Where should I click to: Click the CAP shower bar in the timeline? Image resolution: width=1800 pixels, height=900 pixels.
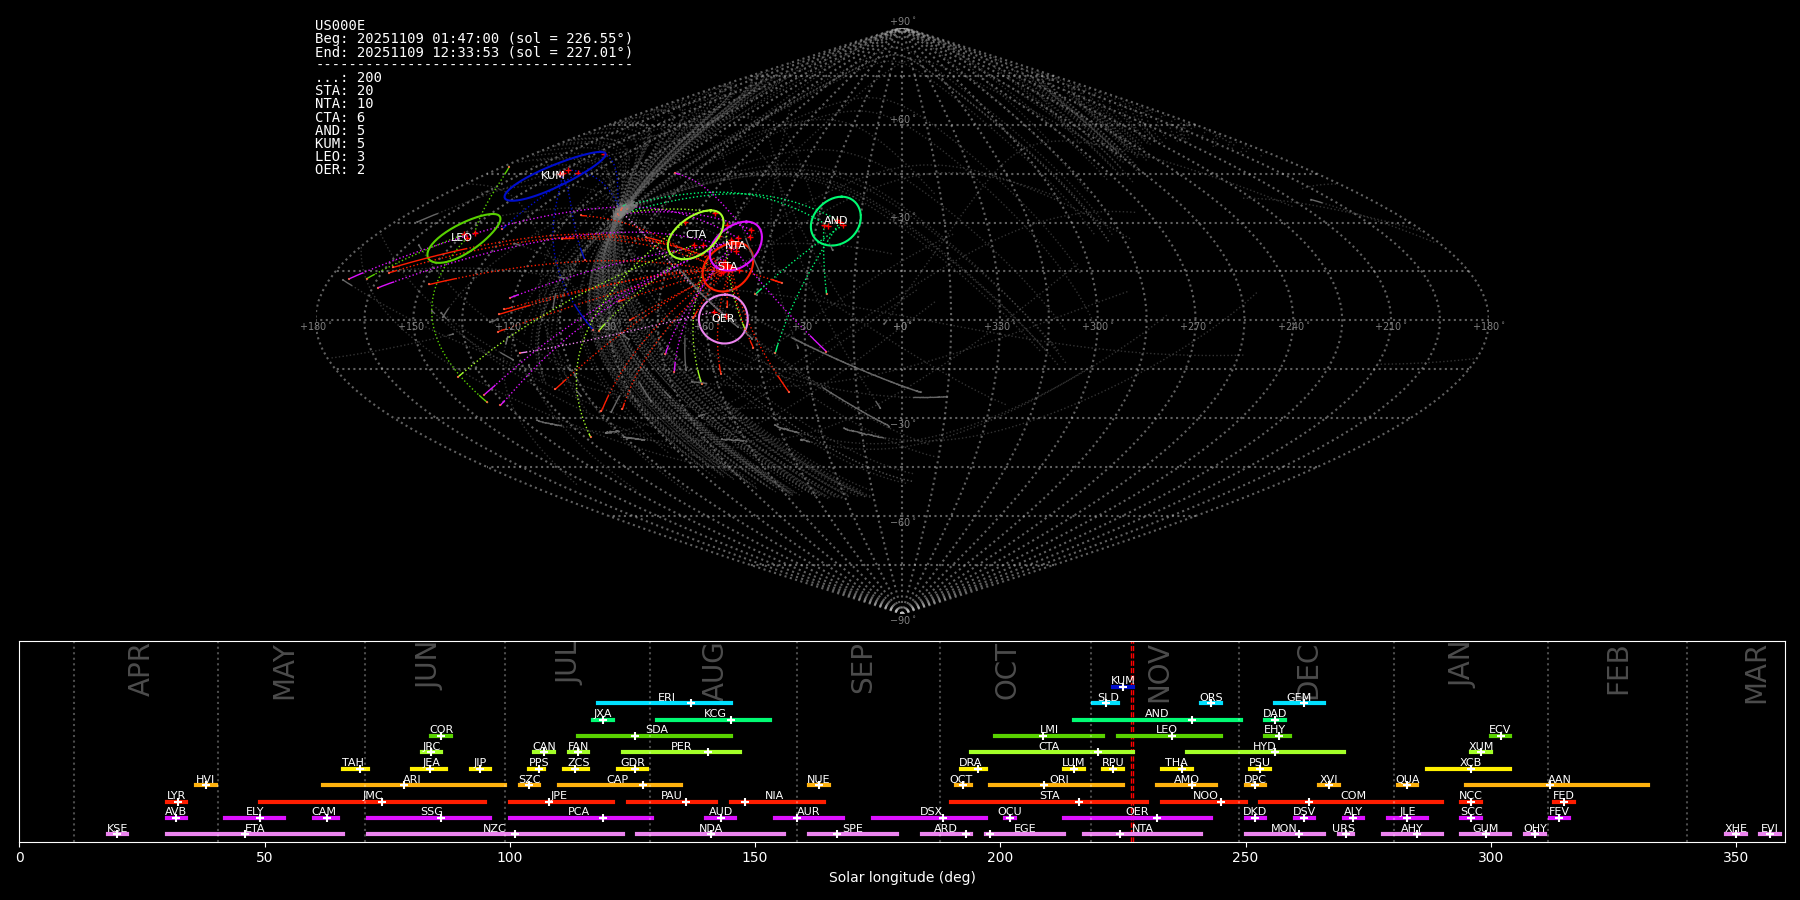[620, 785]
